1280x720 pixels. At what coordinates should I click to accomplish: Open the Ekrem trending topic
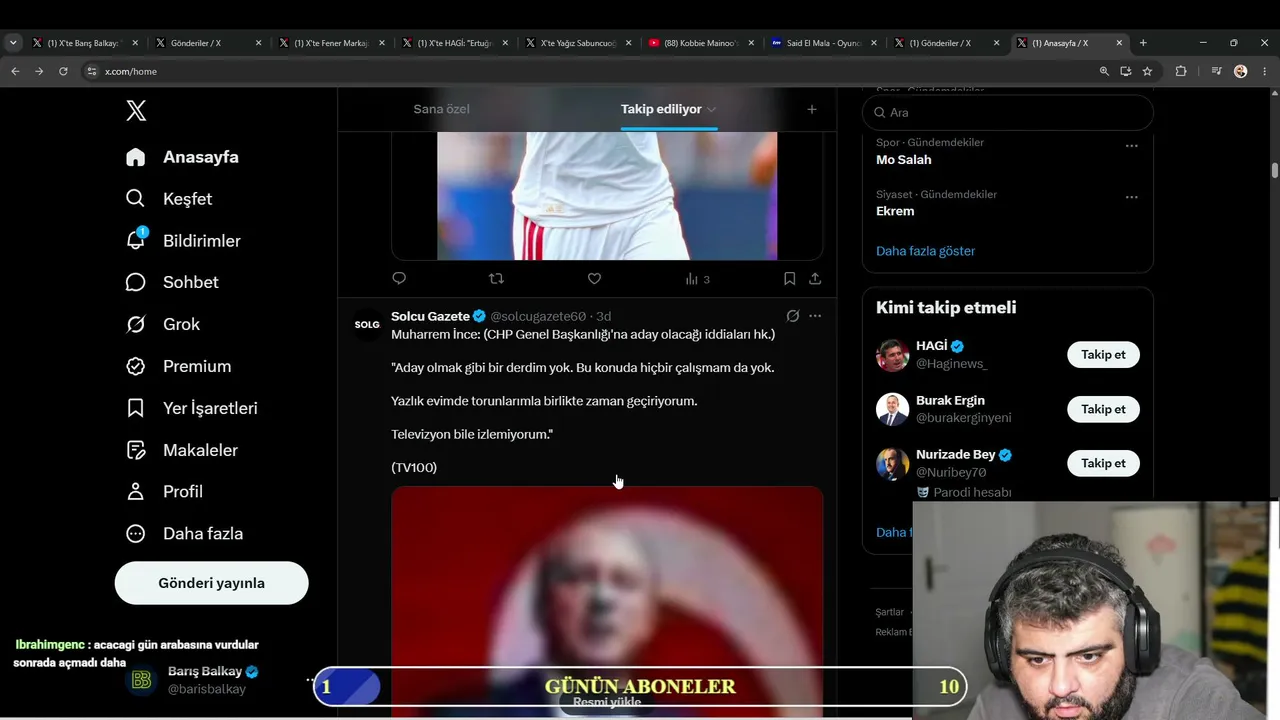895,211
